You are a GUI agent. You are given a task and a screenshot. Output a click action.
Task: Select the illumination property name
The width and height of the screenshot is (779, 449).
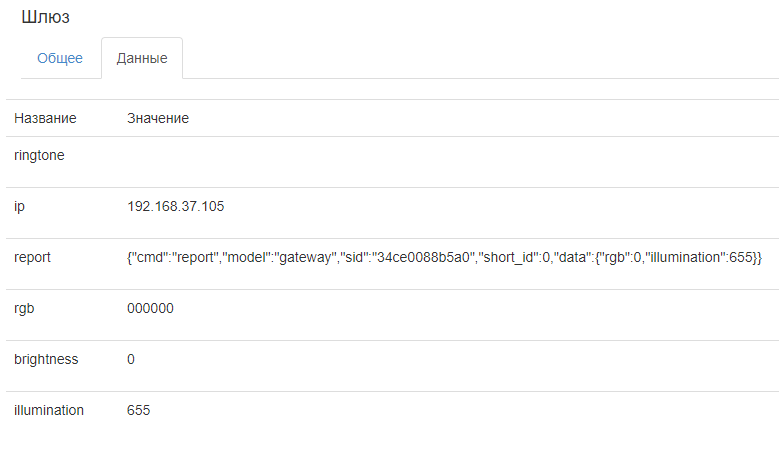point(49,410)
